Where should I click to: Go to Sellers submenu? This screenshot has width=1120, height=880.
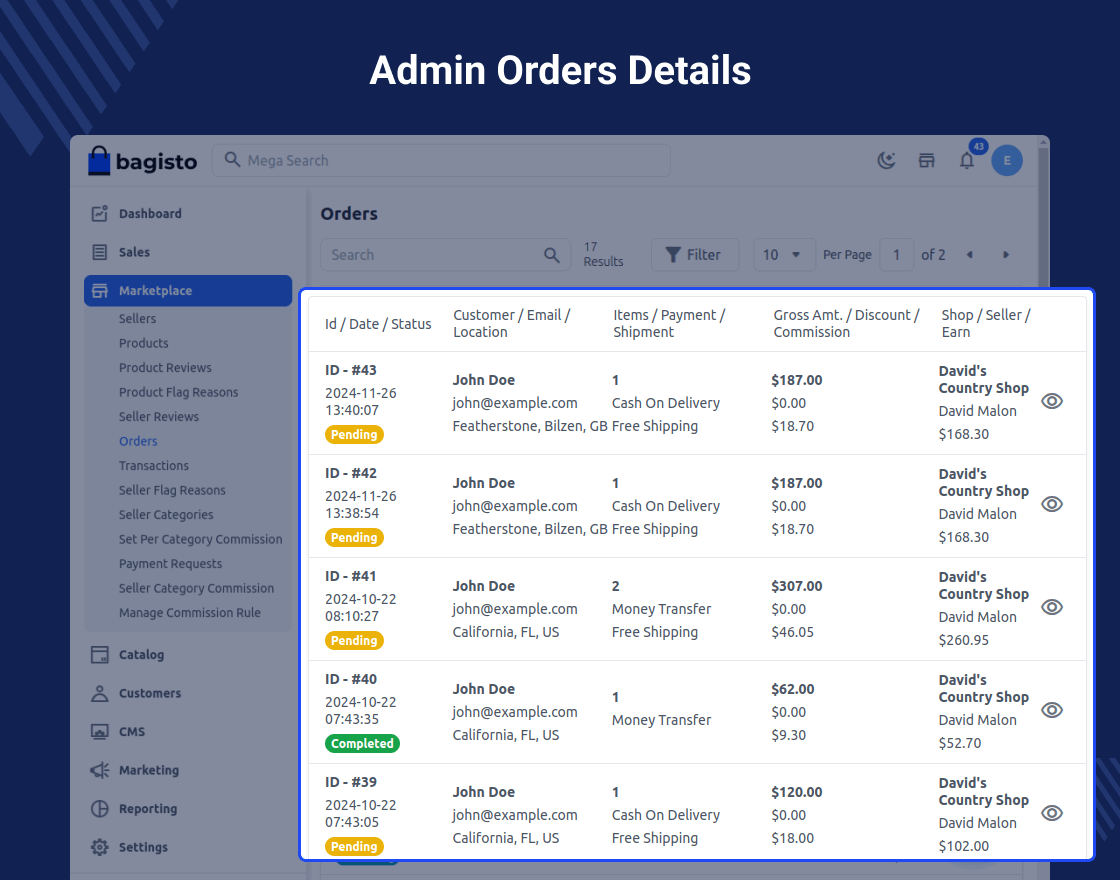click(x=137, y=319)
